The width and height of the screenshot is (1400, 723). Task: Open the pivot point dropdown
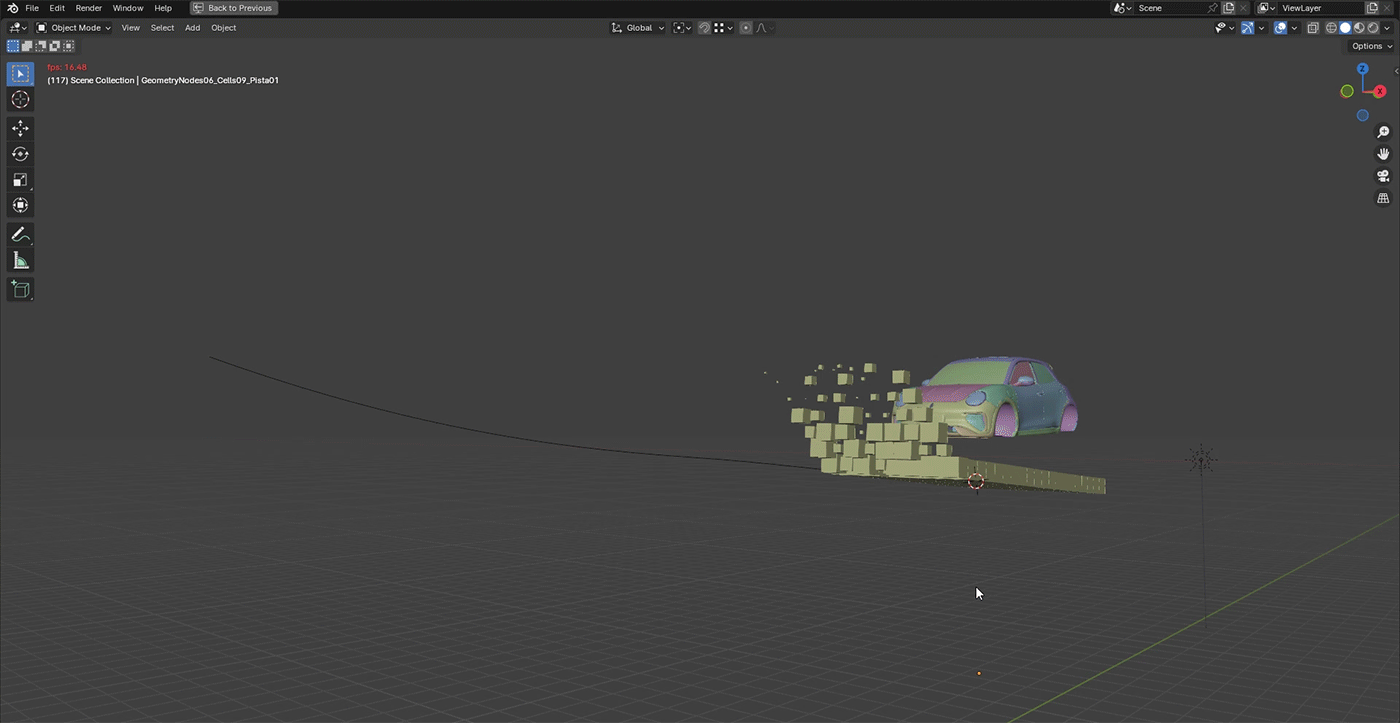[x=682, y=28]
